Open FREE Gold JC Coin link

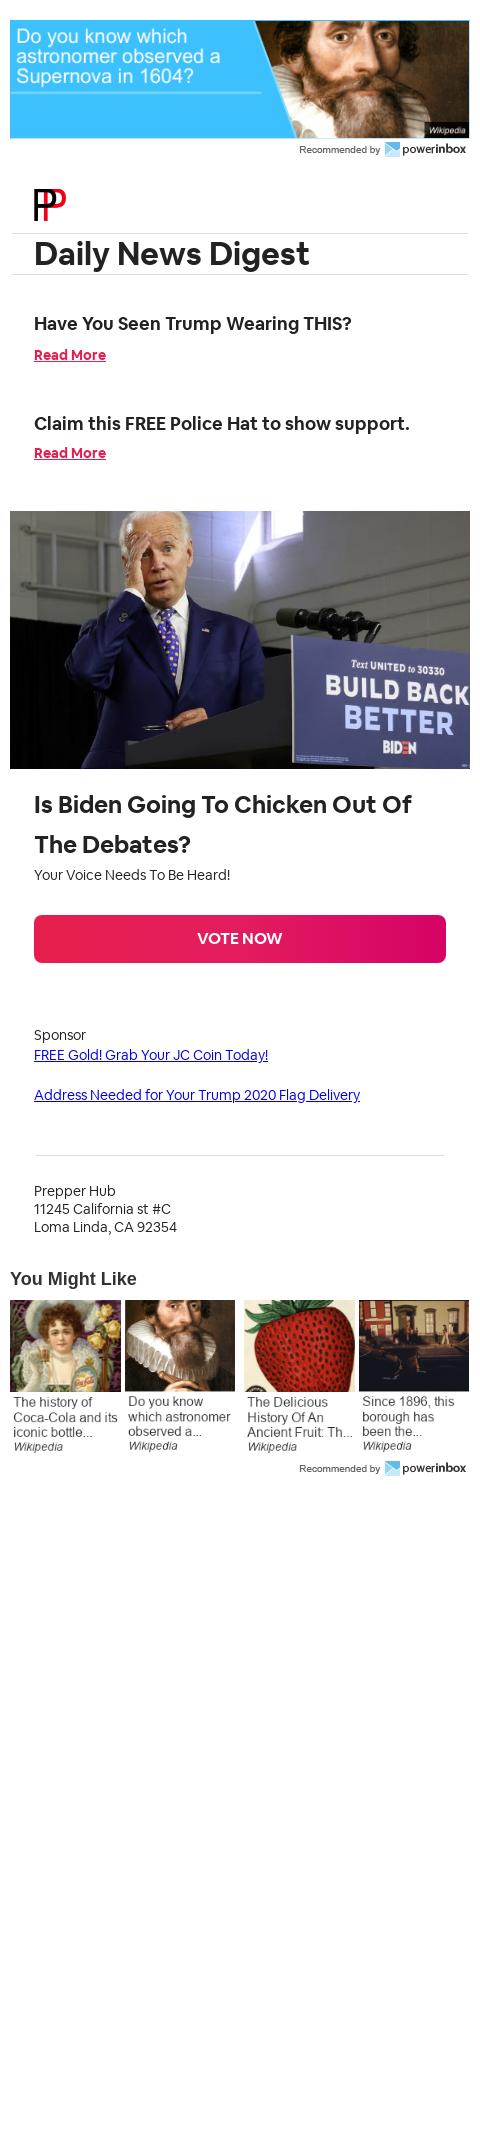[x=151, y=1055]
